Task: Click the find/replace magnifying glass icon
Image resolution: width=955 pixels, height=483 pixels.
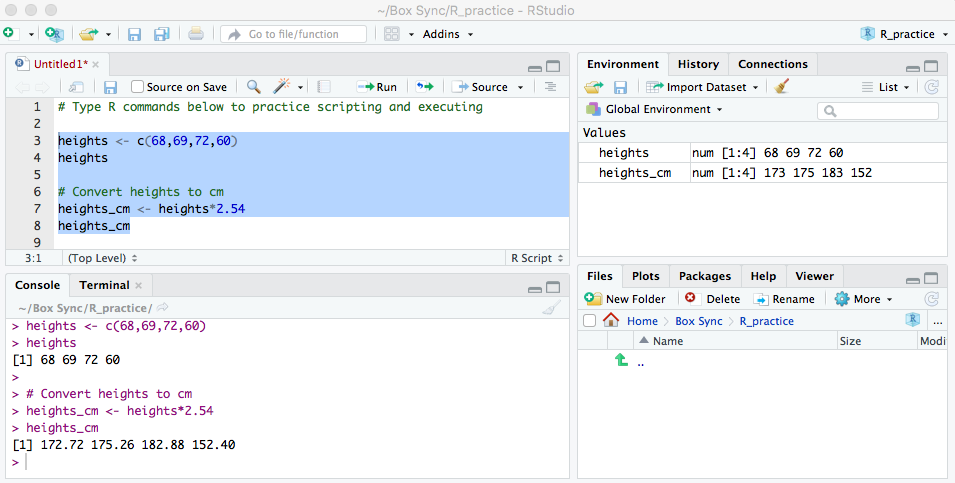Action: click(254, 87)
